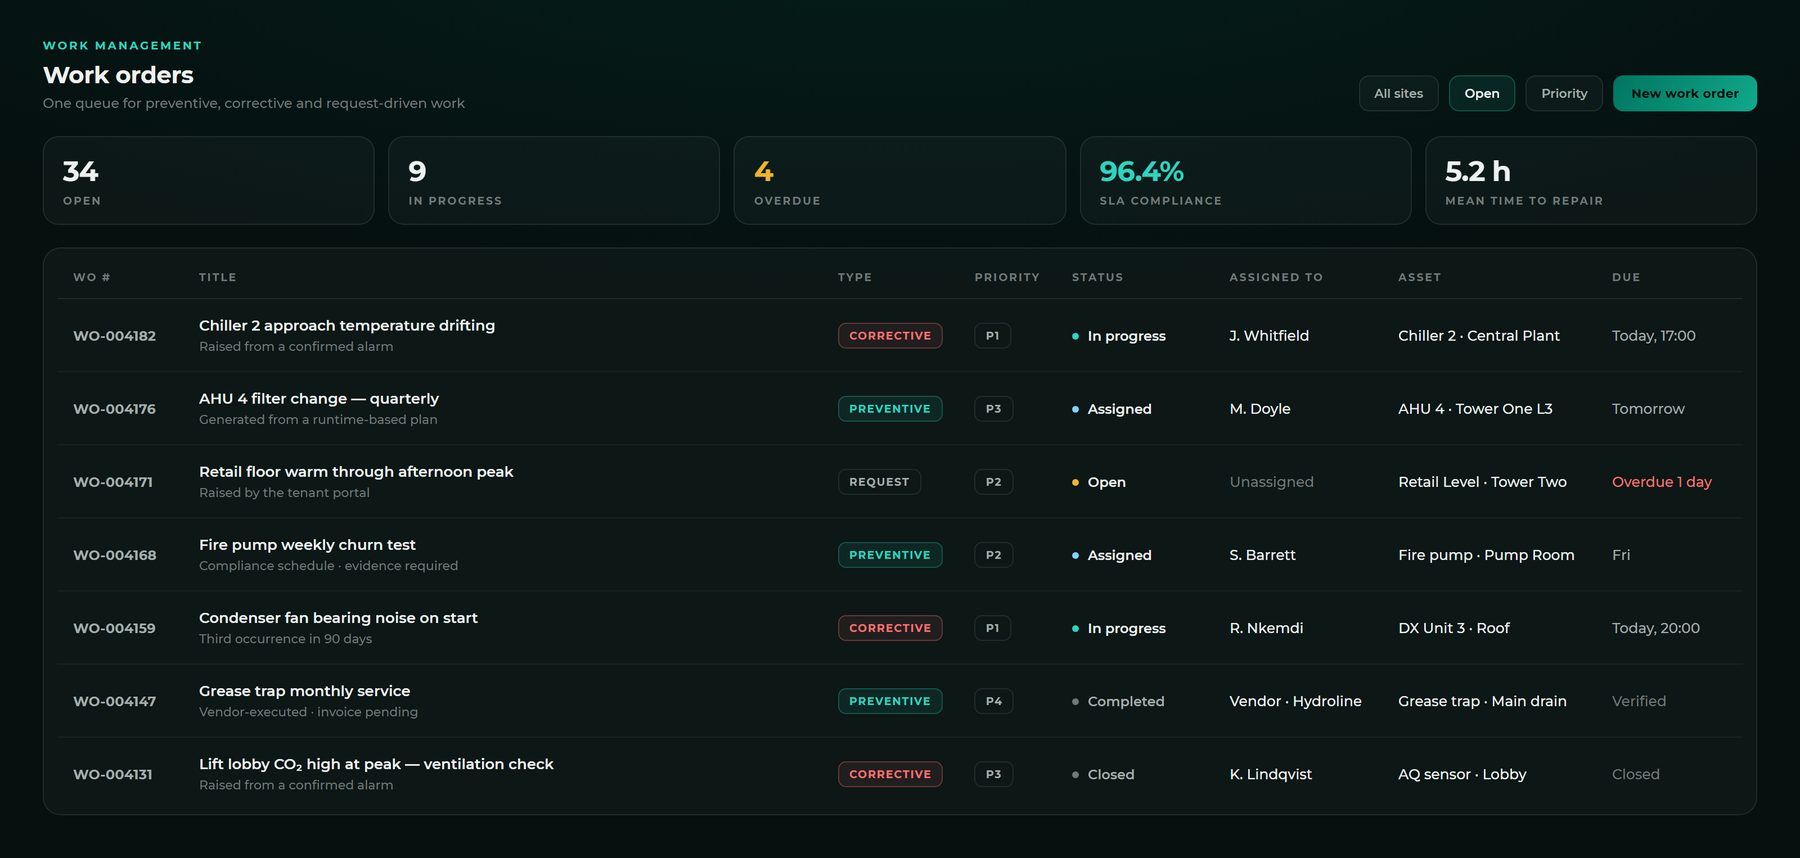Viewport: 1800px width, 858px height.
Task: Open work order WO-004176
Action: (114, 409)
